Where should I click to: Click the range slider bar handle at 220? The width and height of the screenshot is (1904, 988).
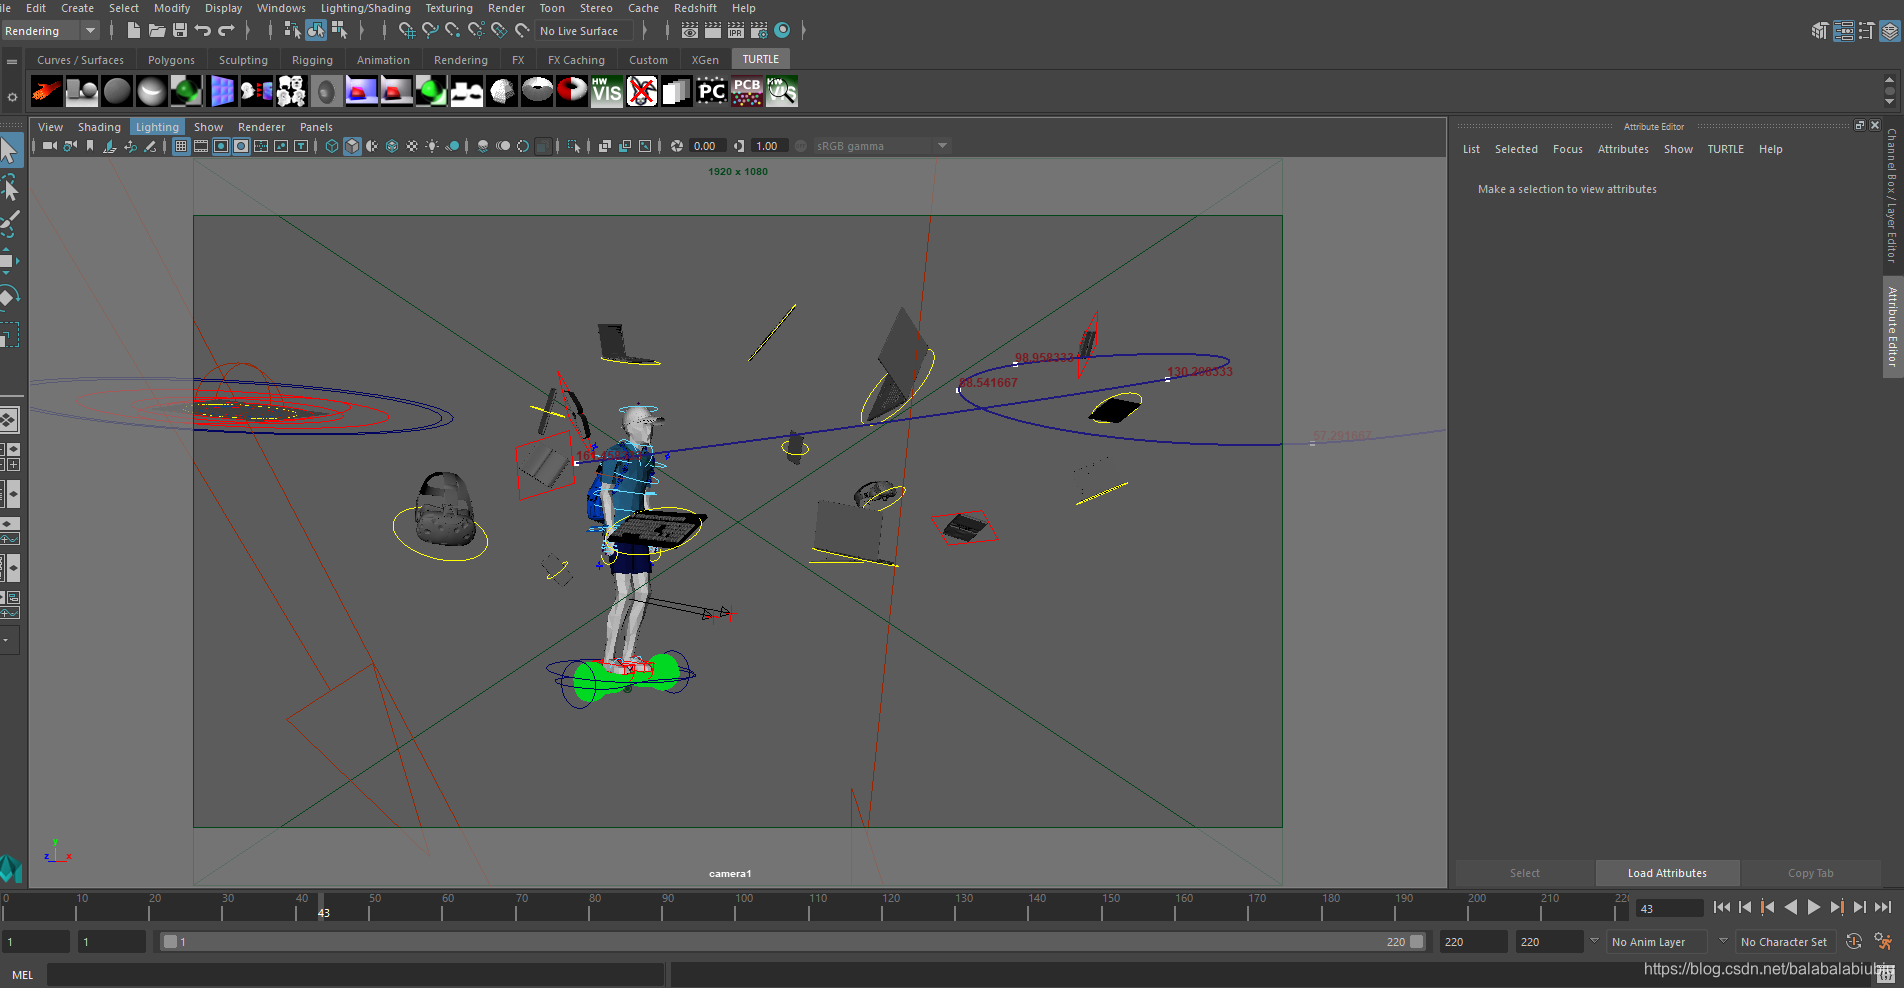(1416, 942)
